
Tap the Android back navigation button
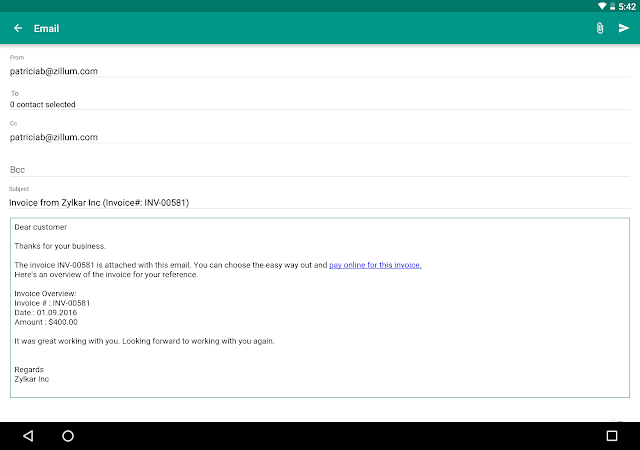coord(28,436)
